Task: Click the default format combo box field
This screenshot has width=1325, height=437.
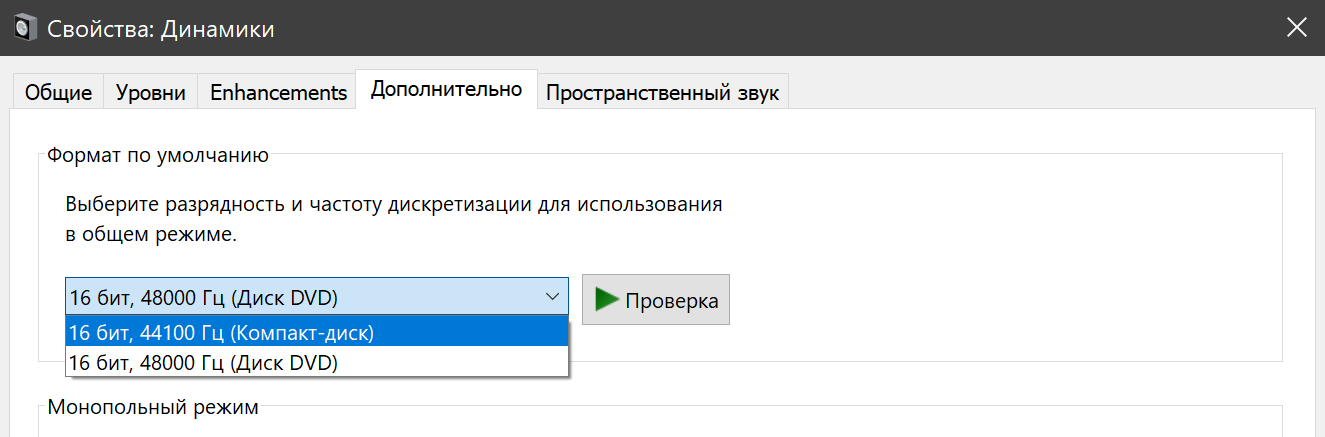Action: coord(300,298)
